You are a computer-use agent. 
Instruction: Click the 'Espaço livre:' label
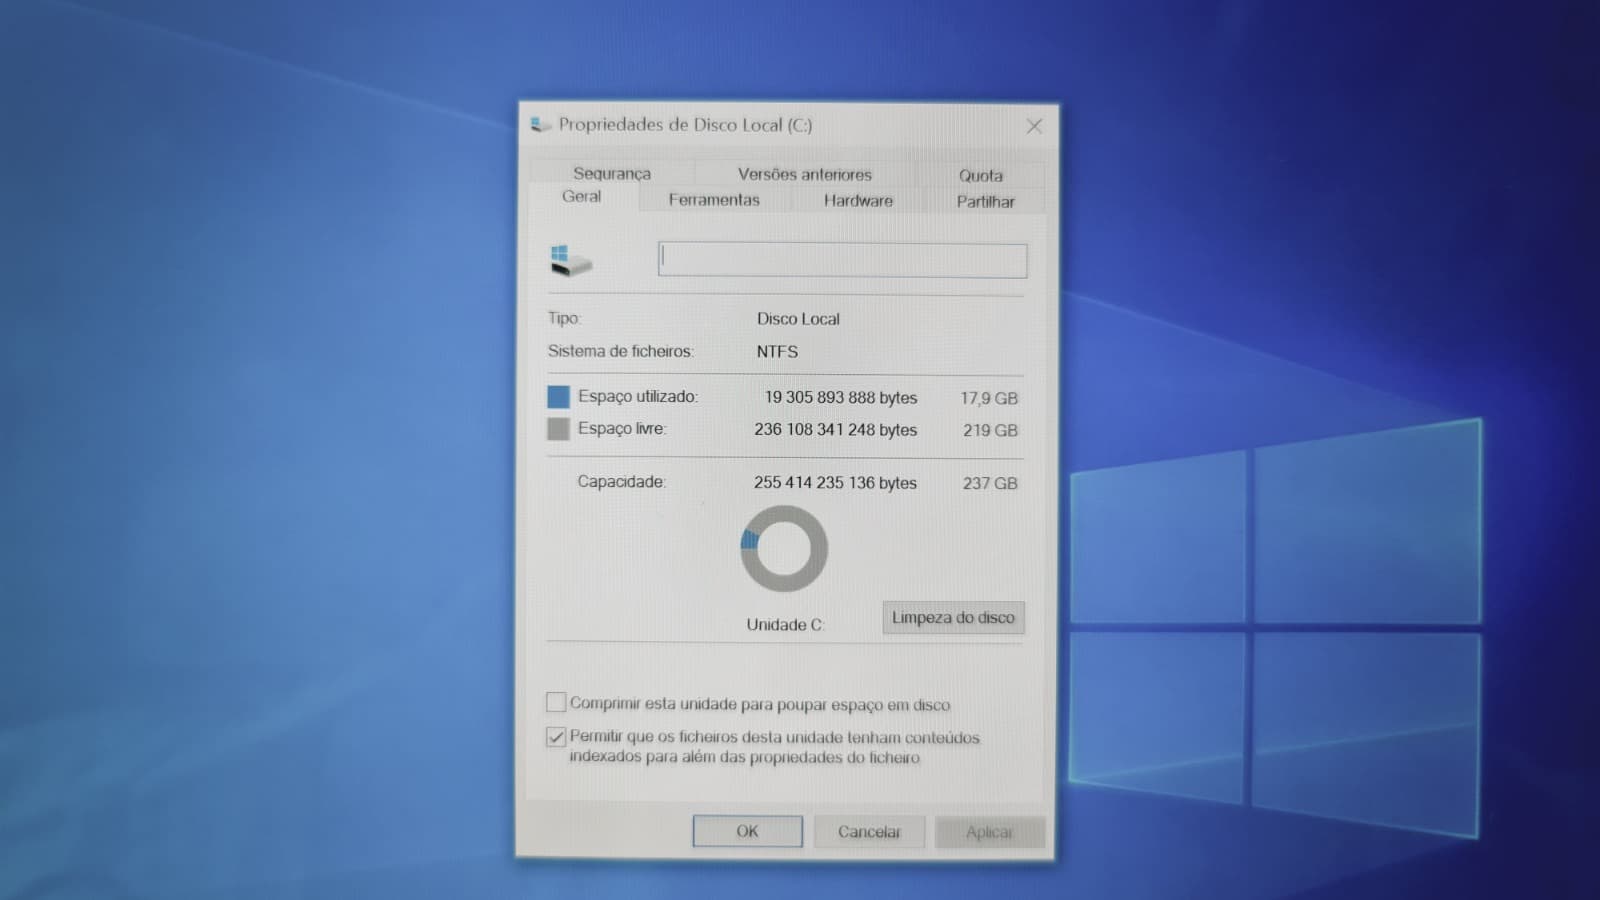point(621,428)
